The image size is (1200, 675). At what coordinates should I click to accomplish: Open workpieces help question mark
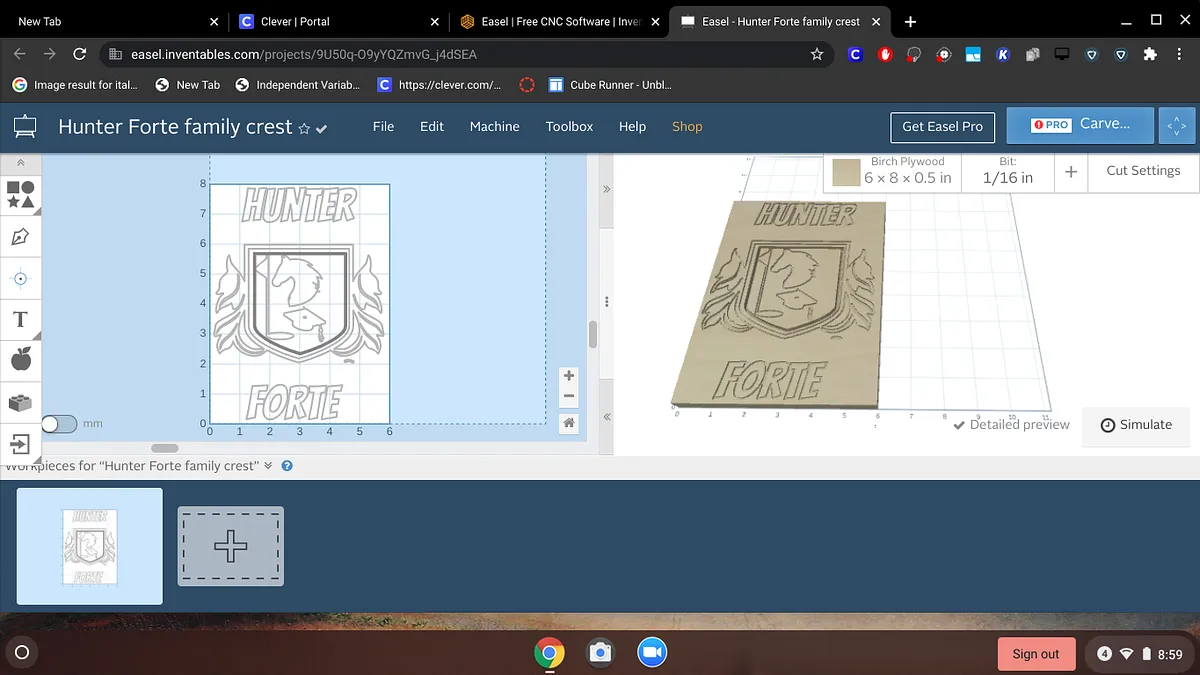287,466
